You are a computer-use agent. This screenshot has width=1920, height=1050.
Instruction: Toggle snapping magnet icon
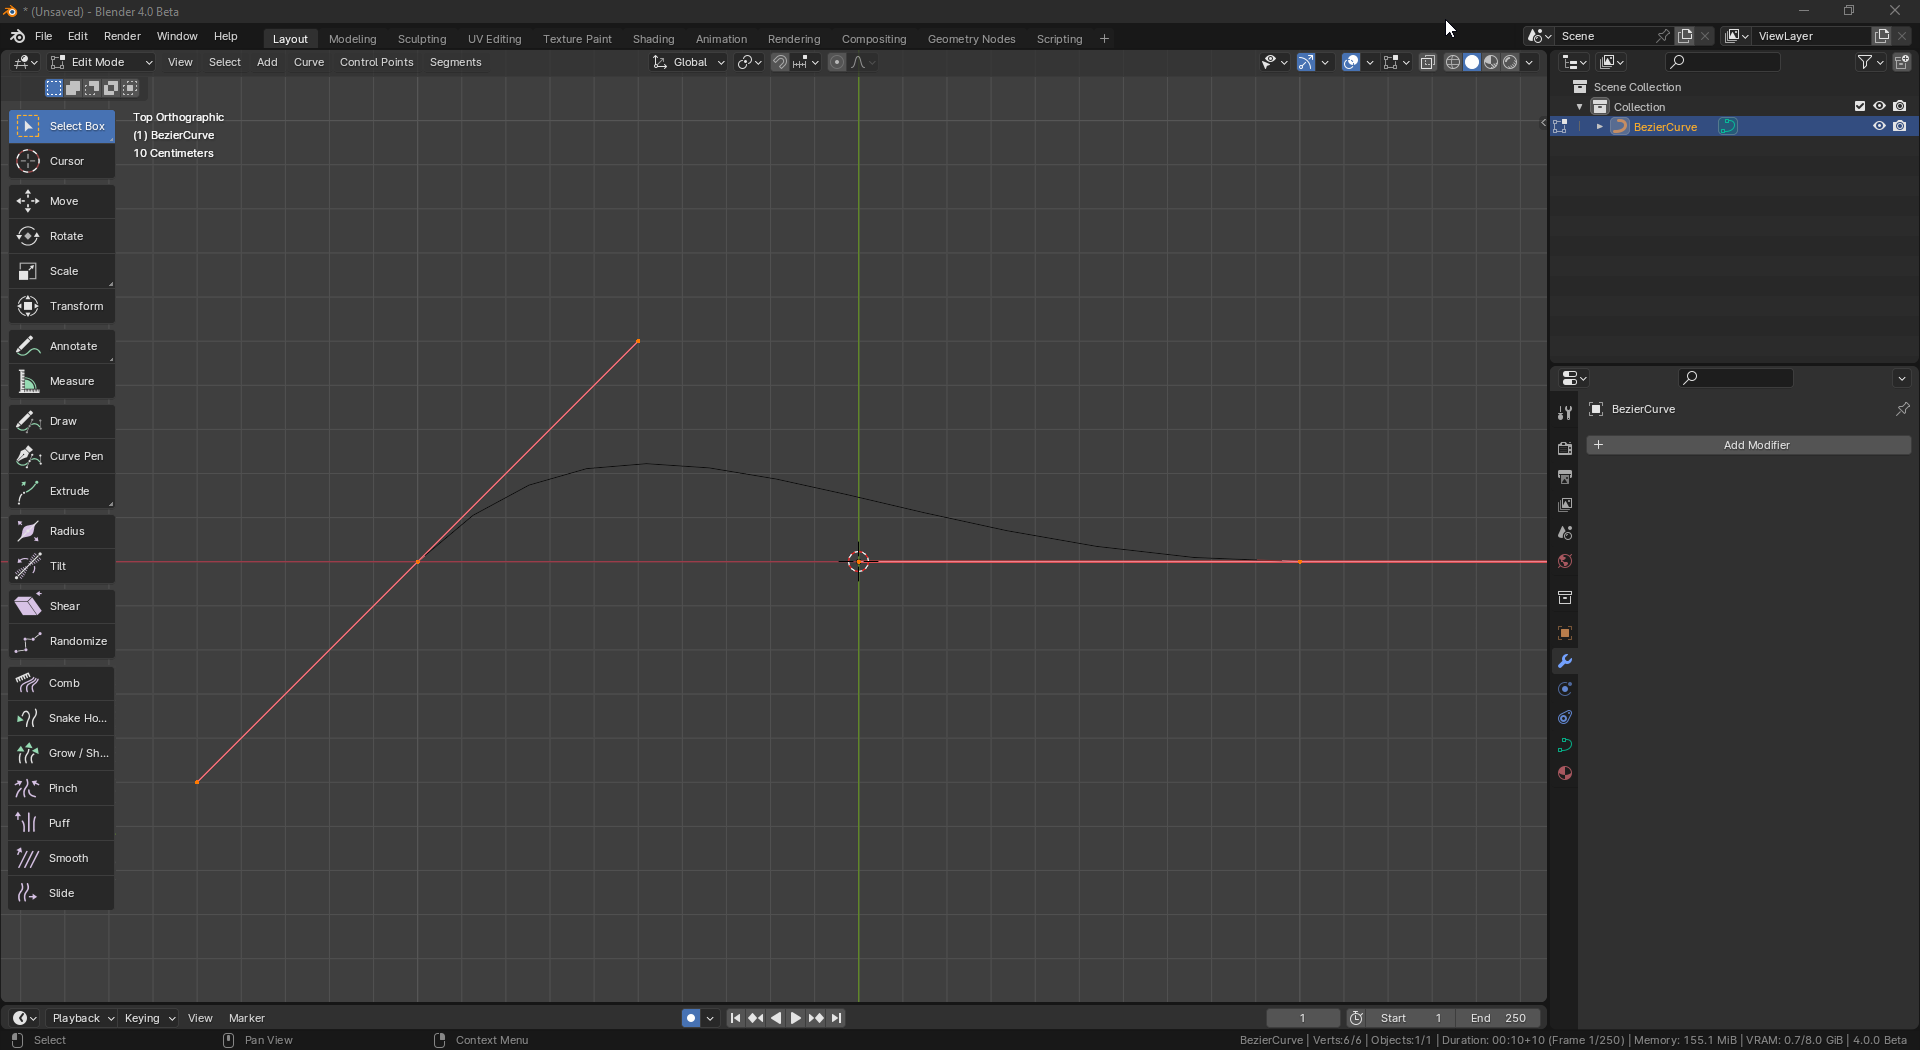pyautogui.click(x=780, y=62)
